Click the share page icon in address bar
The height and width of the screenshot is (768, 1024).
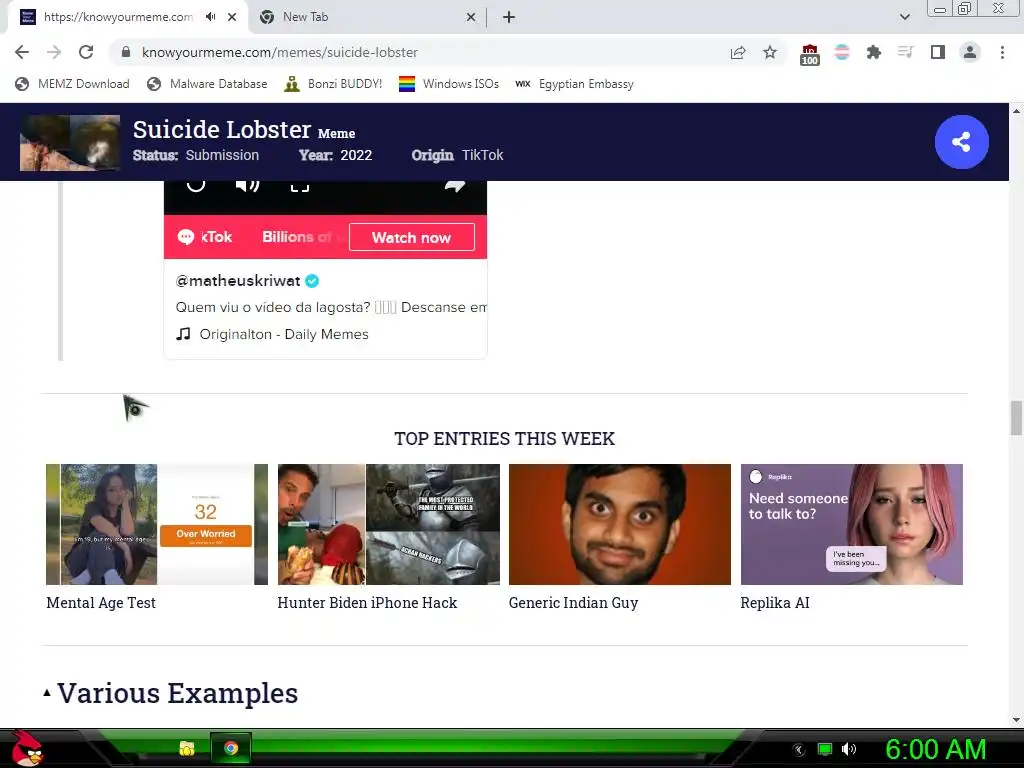point(738,52)
